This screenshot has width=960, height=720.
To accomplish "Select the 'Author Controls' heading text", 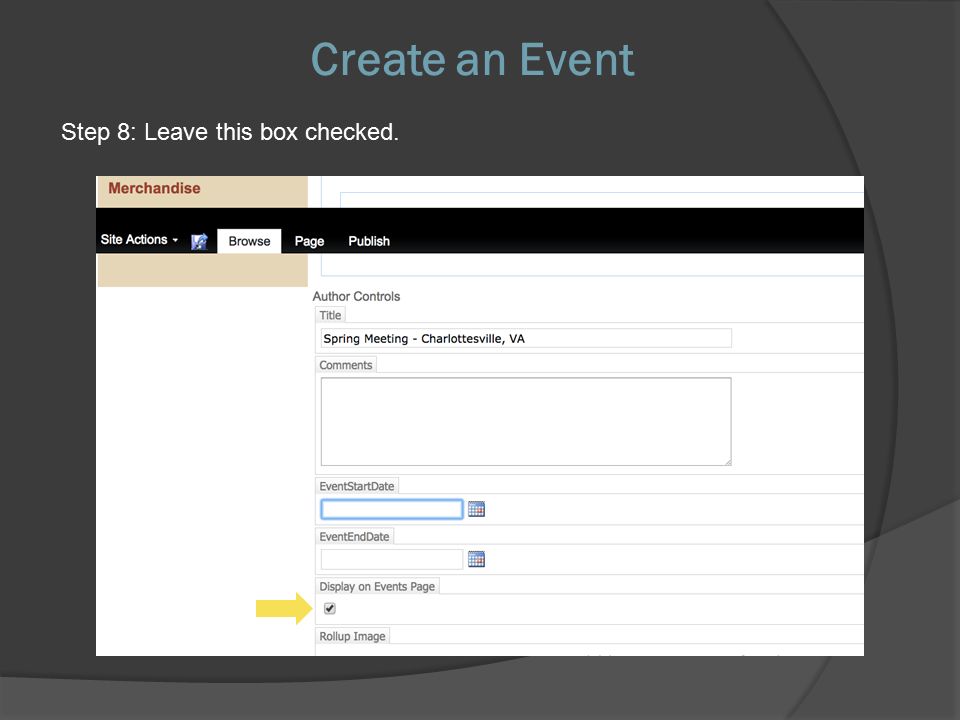I will [x=356, y=296].
